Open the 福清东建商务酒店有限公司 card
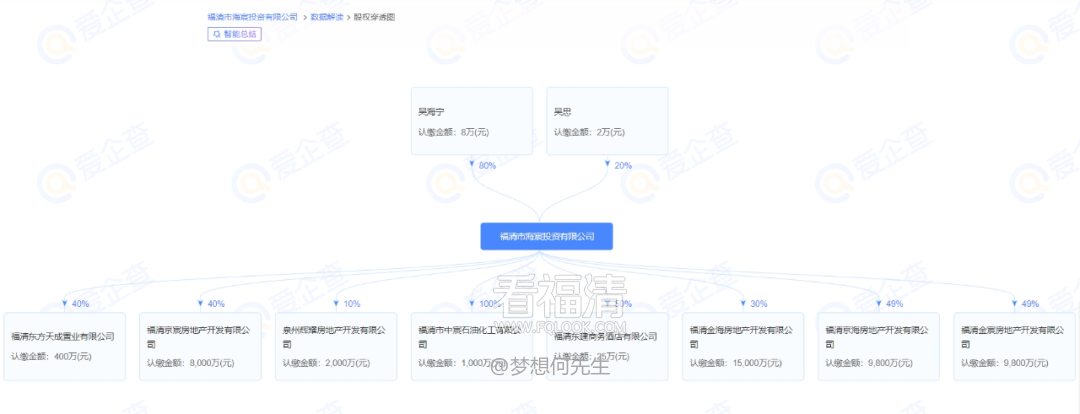 point(608,346)
